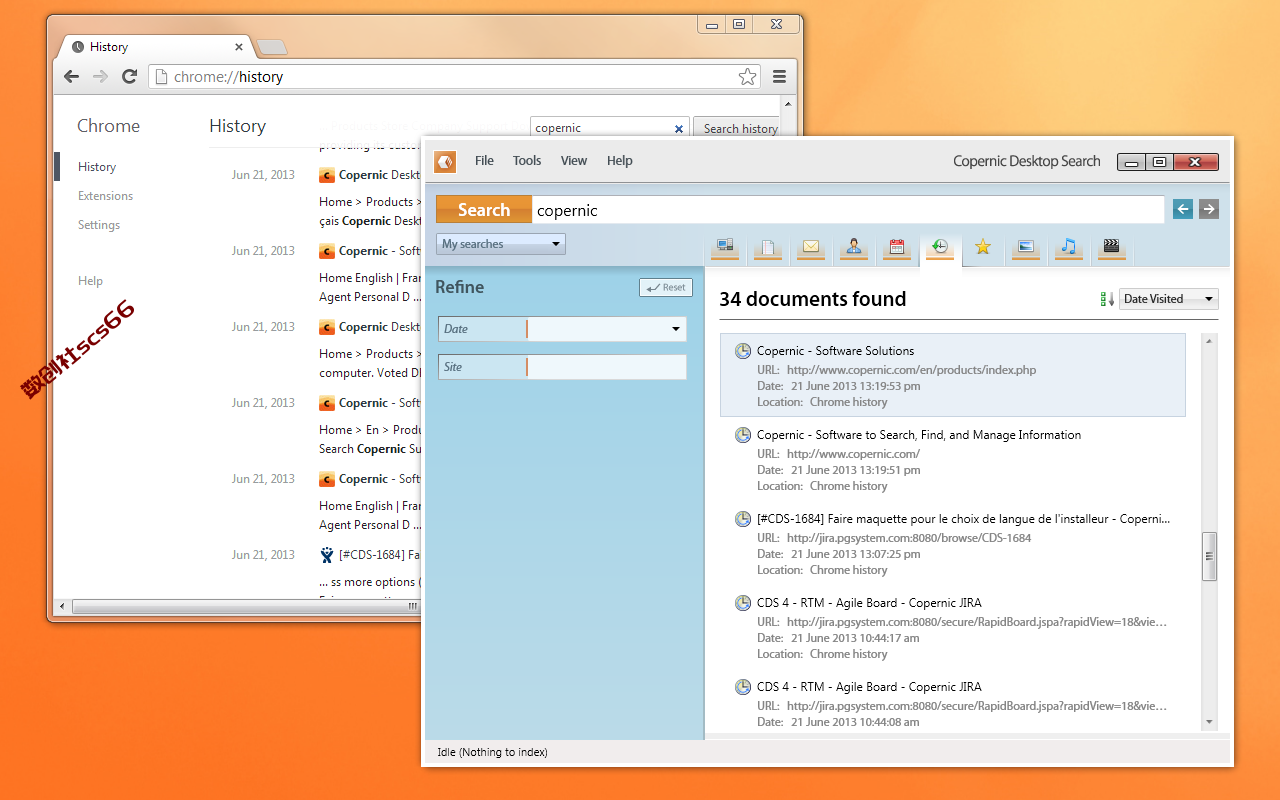Select the Pictures category icon
Image resolution: width=1280 pixels, height=800 pixels.
pyautogui.click(x=1025, y=248)
